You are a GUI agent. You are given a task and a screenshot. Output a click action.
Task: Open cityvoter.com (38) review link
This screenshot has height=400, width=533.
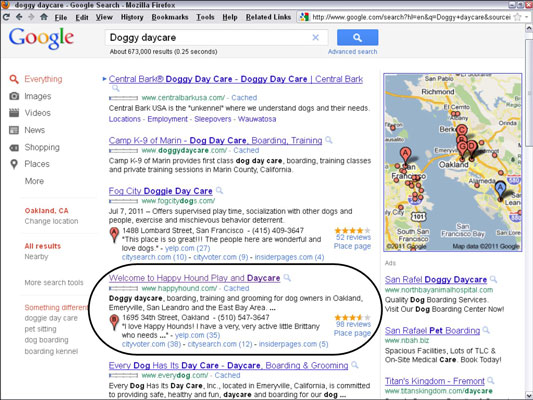[151, 344]
